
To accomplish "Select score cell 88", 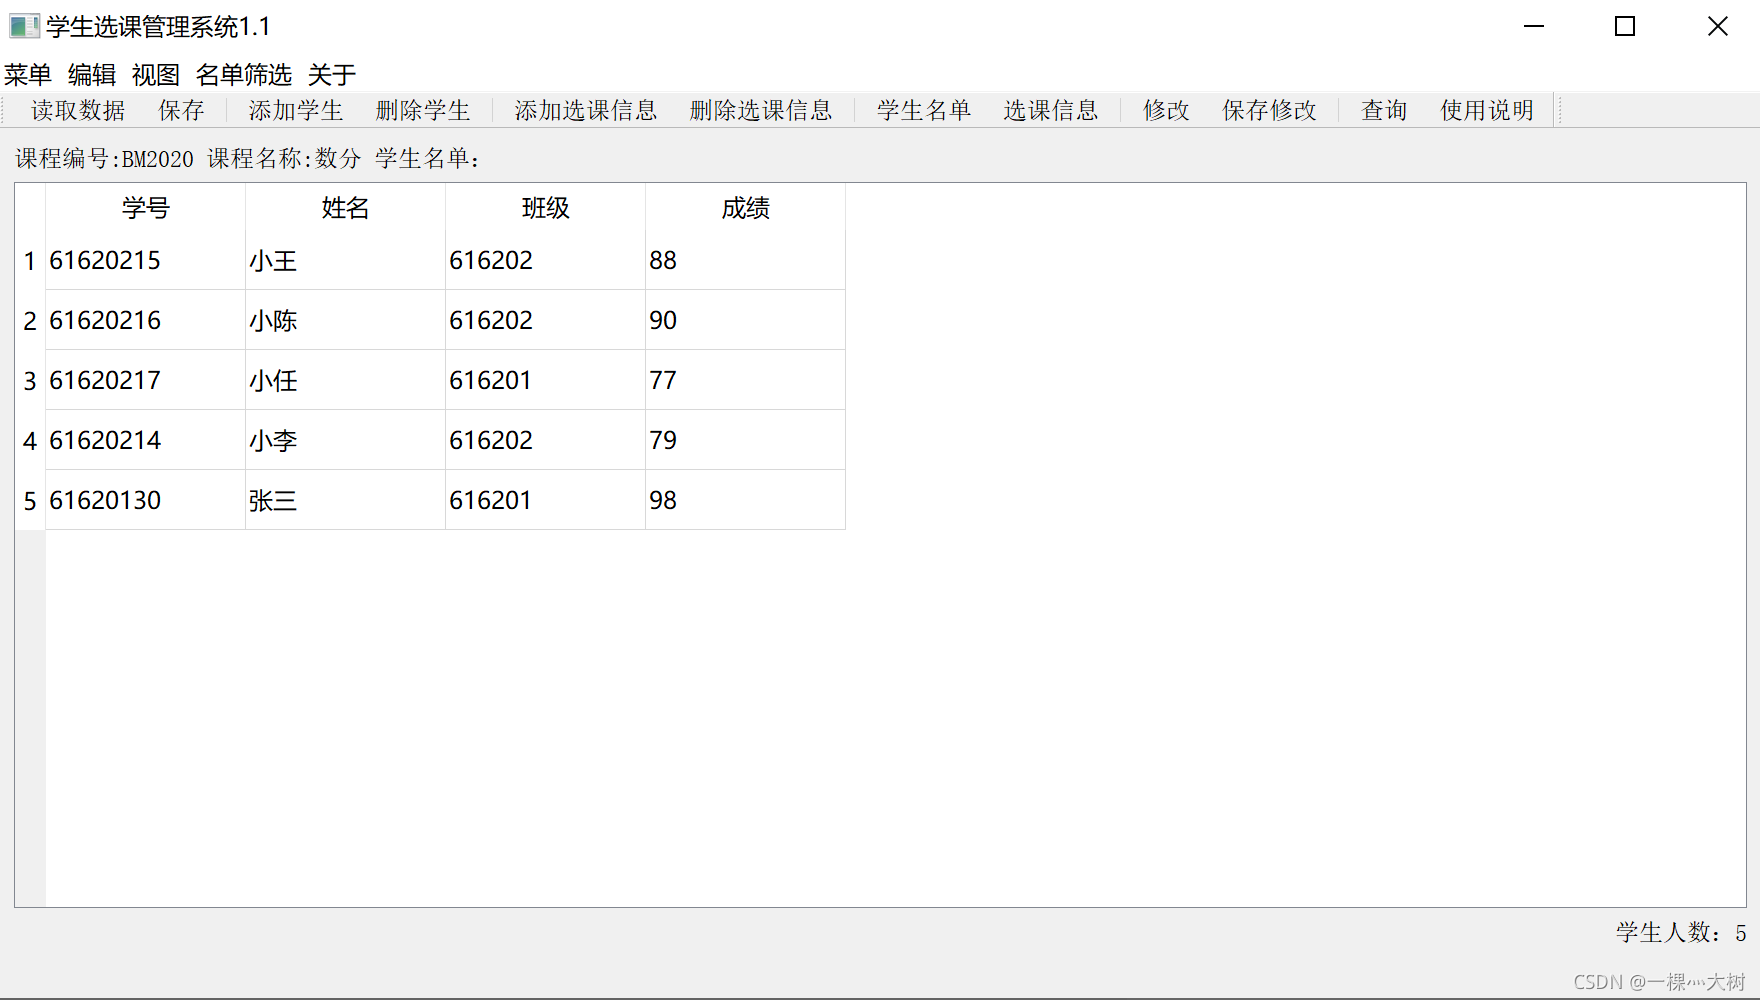I will point(746,260).
